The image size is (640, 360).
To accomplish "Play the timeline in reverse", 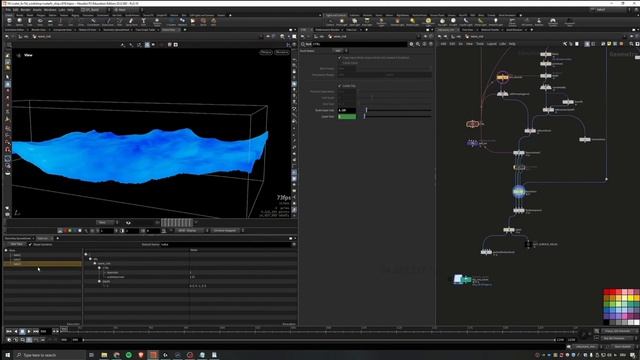I will [x=16, y=331].
